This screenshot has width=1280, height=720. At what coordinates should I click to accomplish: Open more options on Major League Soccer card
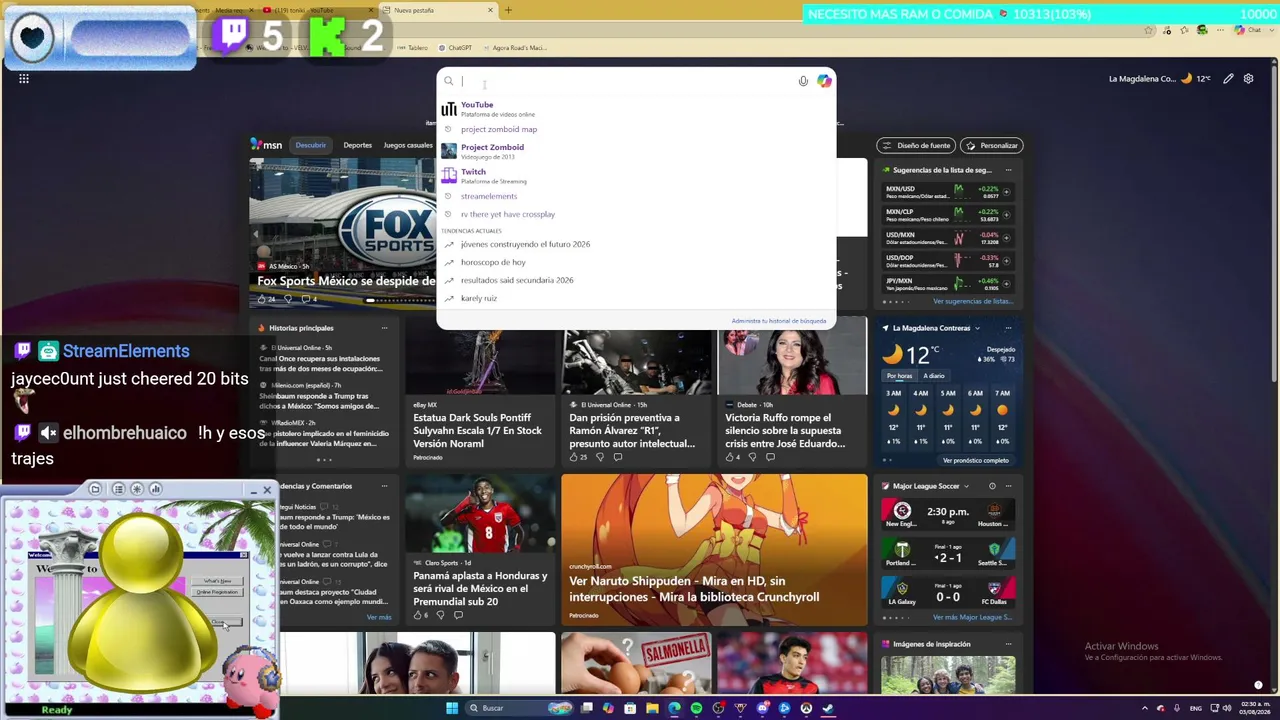pyautogui.click(x=1008, y=486)
